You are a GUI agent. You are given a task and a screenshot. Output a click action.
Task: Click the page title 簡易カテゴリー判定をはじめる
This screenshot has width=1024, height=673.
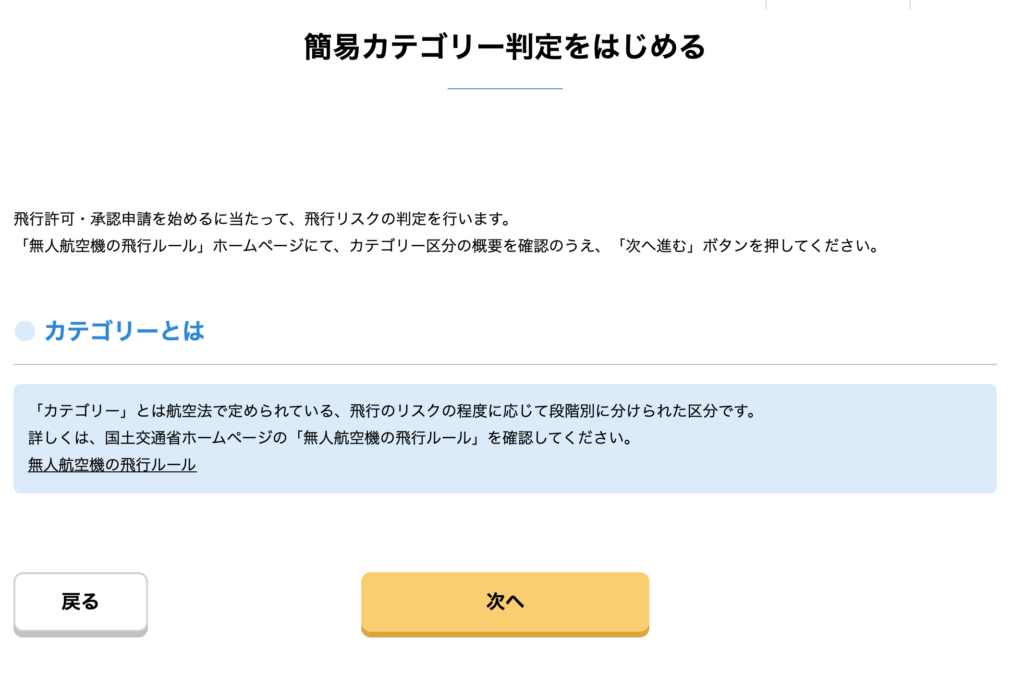[x=505, y=47]
